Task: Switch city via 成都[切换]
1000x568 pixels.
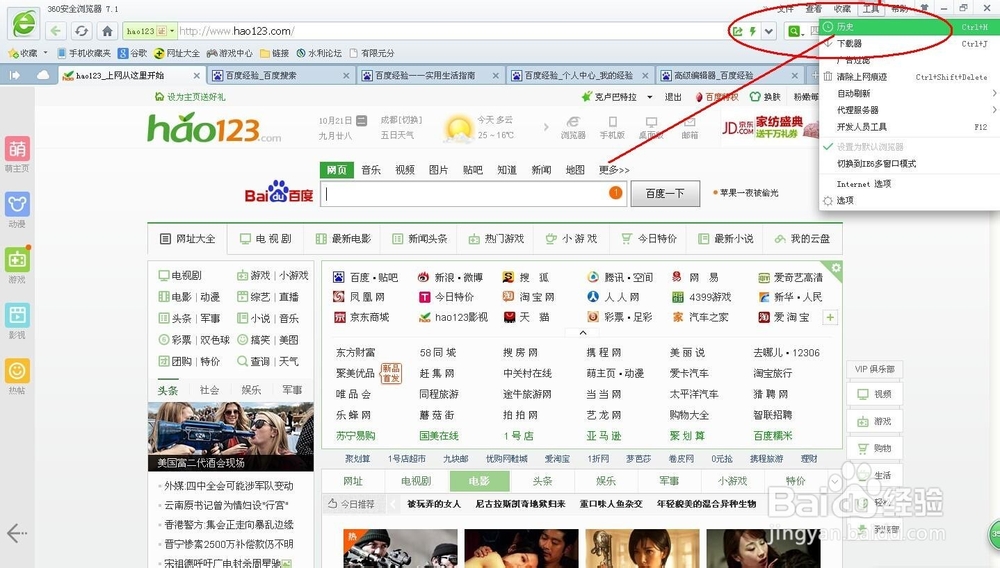Action: [401, 120]
